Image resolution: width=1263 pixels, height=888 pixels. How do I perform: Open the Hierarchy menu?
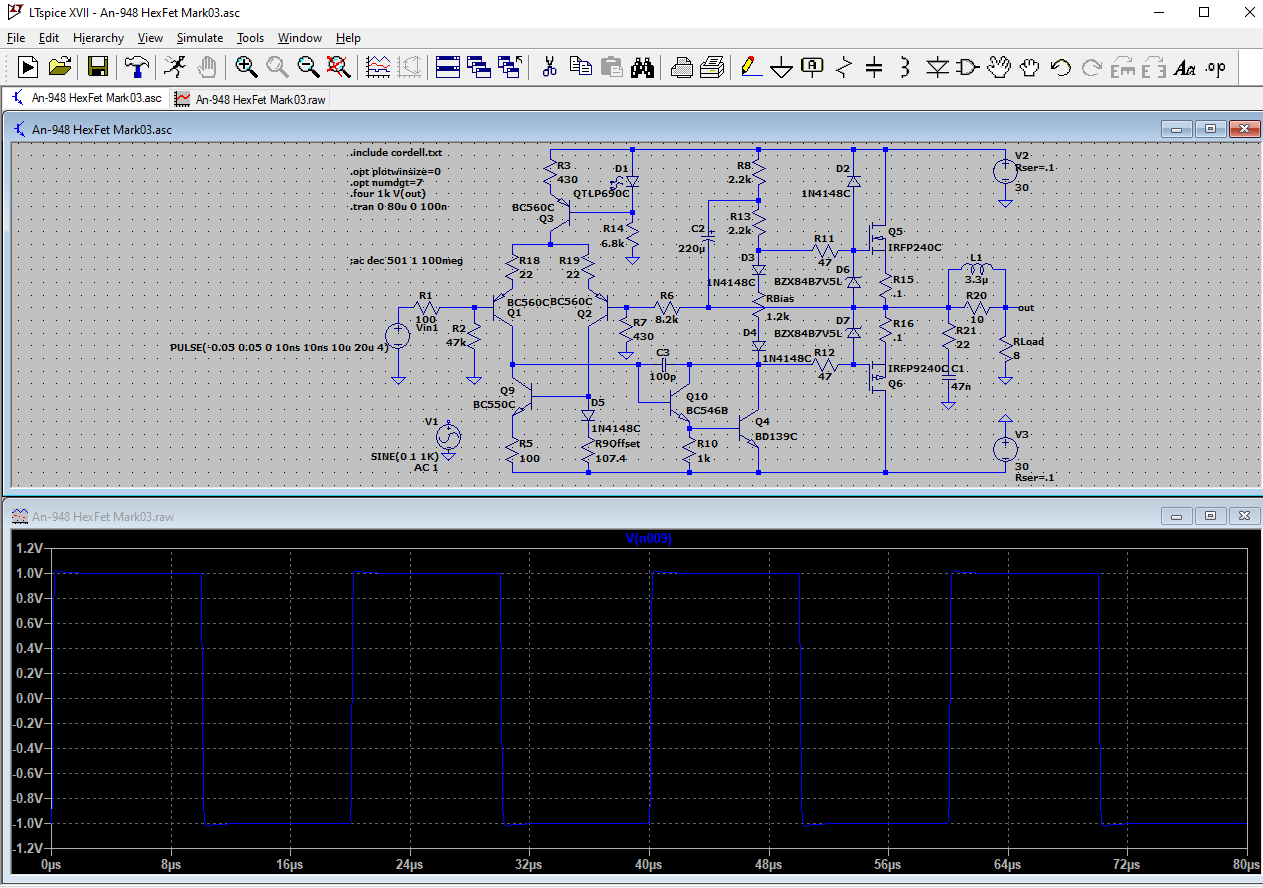(98, 38)
